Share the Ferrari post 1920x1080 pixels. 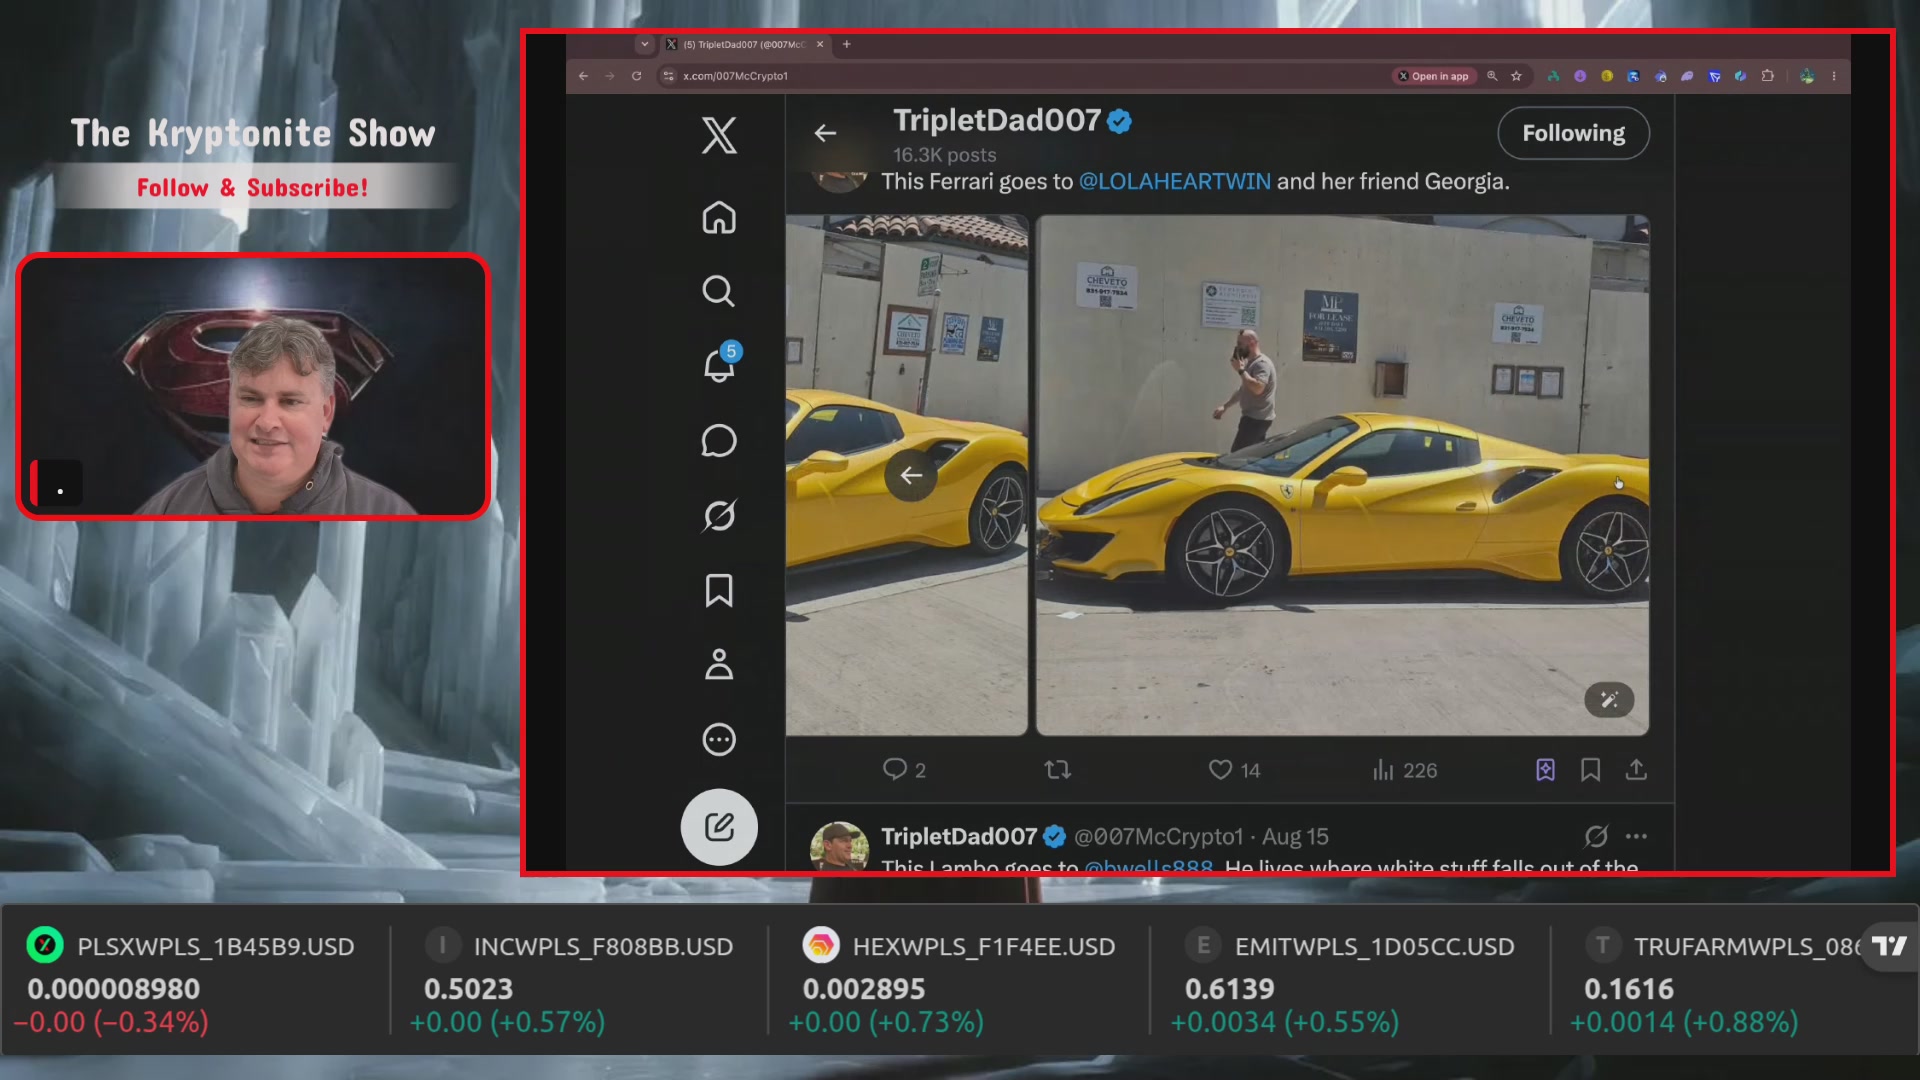click(1636, 770)
